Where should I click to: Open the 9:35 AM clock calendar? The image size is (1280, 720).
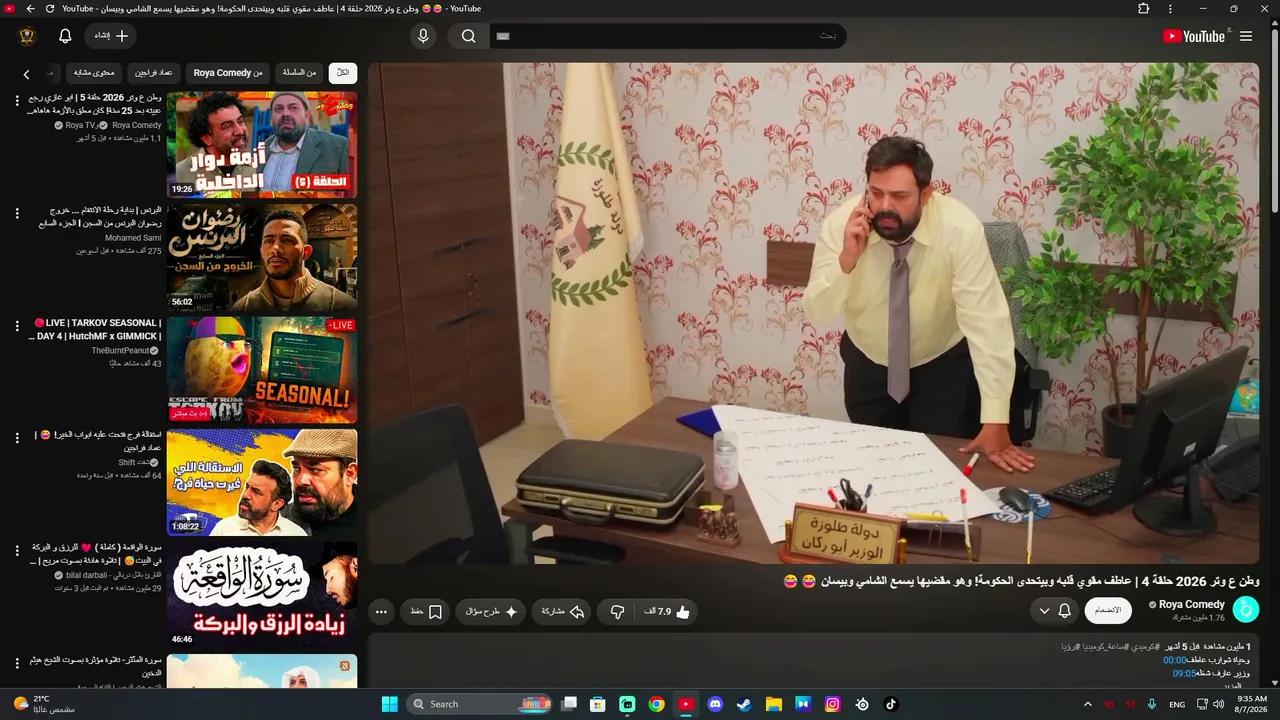click(x=1252, y=704)
